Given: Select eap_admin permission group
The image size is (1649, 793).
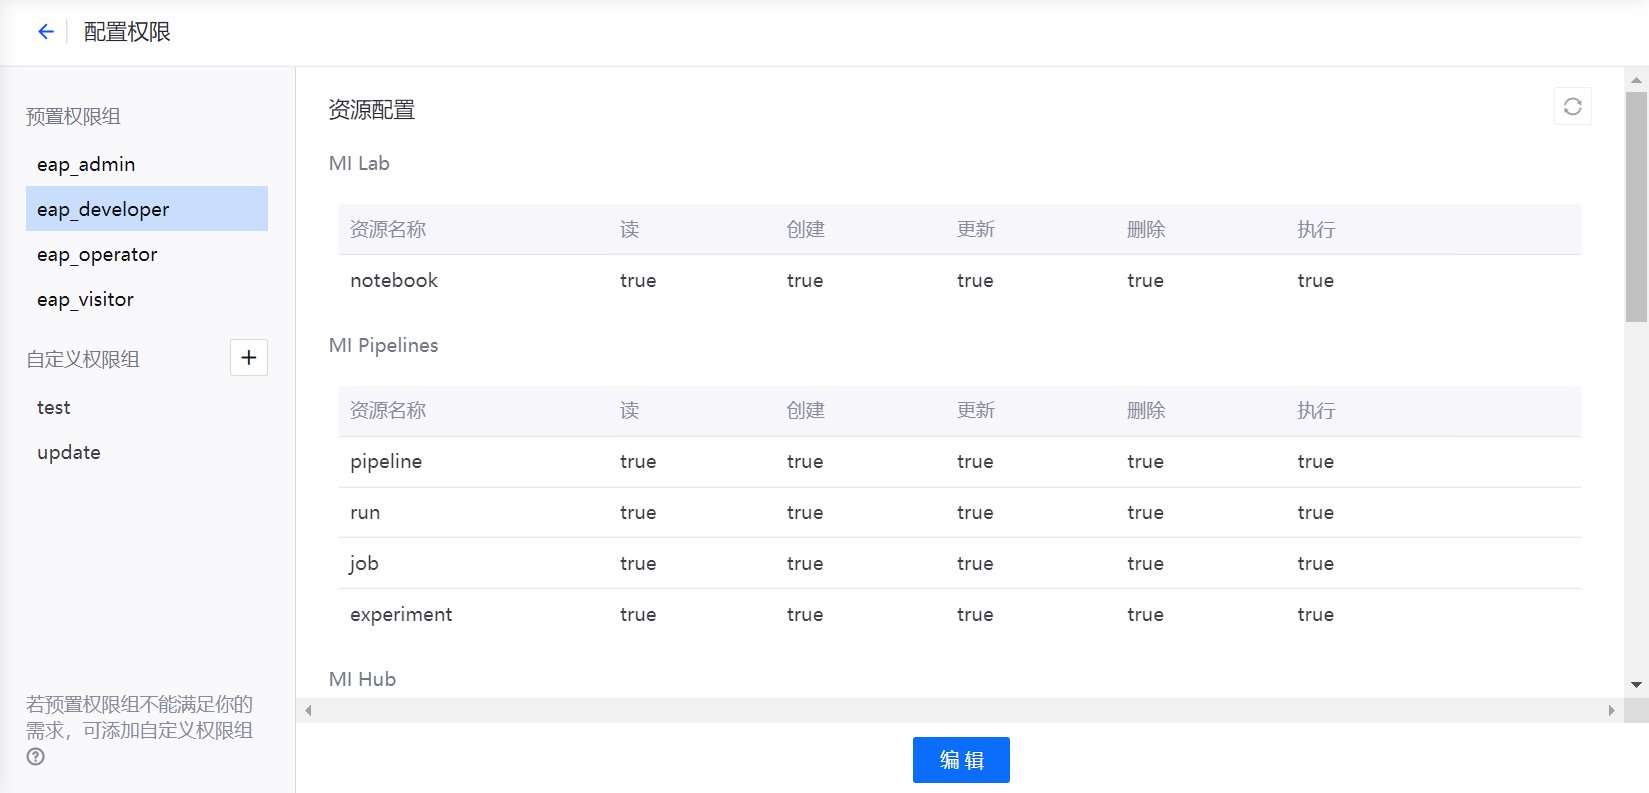Looking at the screenshot, I should coord(147,164).
